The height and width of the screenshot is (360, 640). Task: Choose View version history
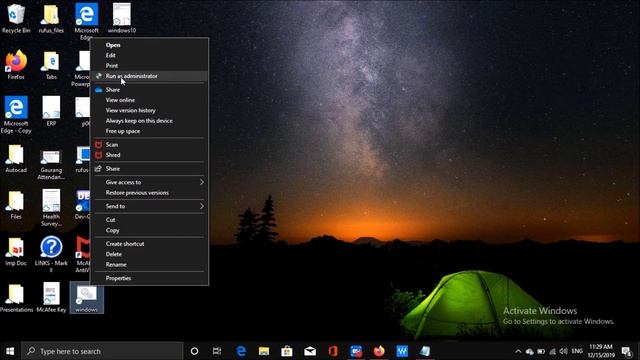click(131, 110)
